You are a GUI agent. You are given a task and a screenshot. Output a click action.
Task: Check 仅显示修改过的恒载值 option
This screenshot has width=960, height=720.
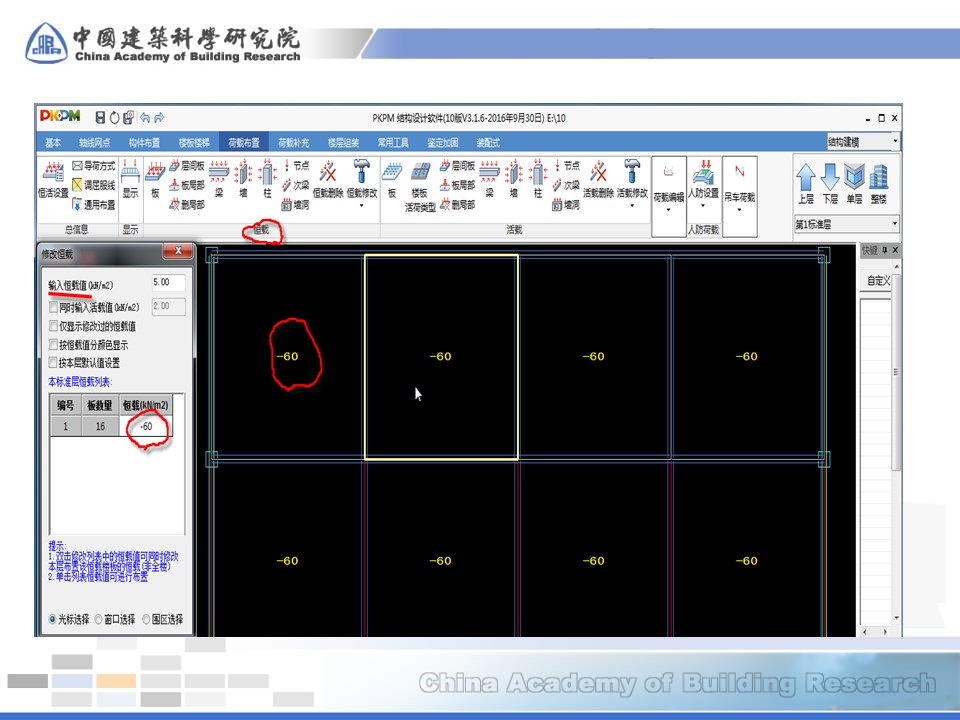point(54,326)
